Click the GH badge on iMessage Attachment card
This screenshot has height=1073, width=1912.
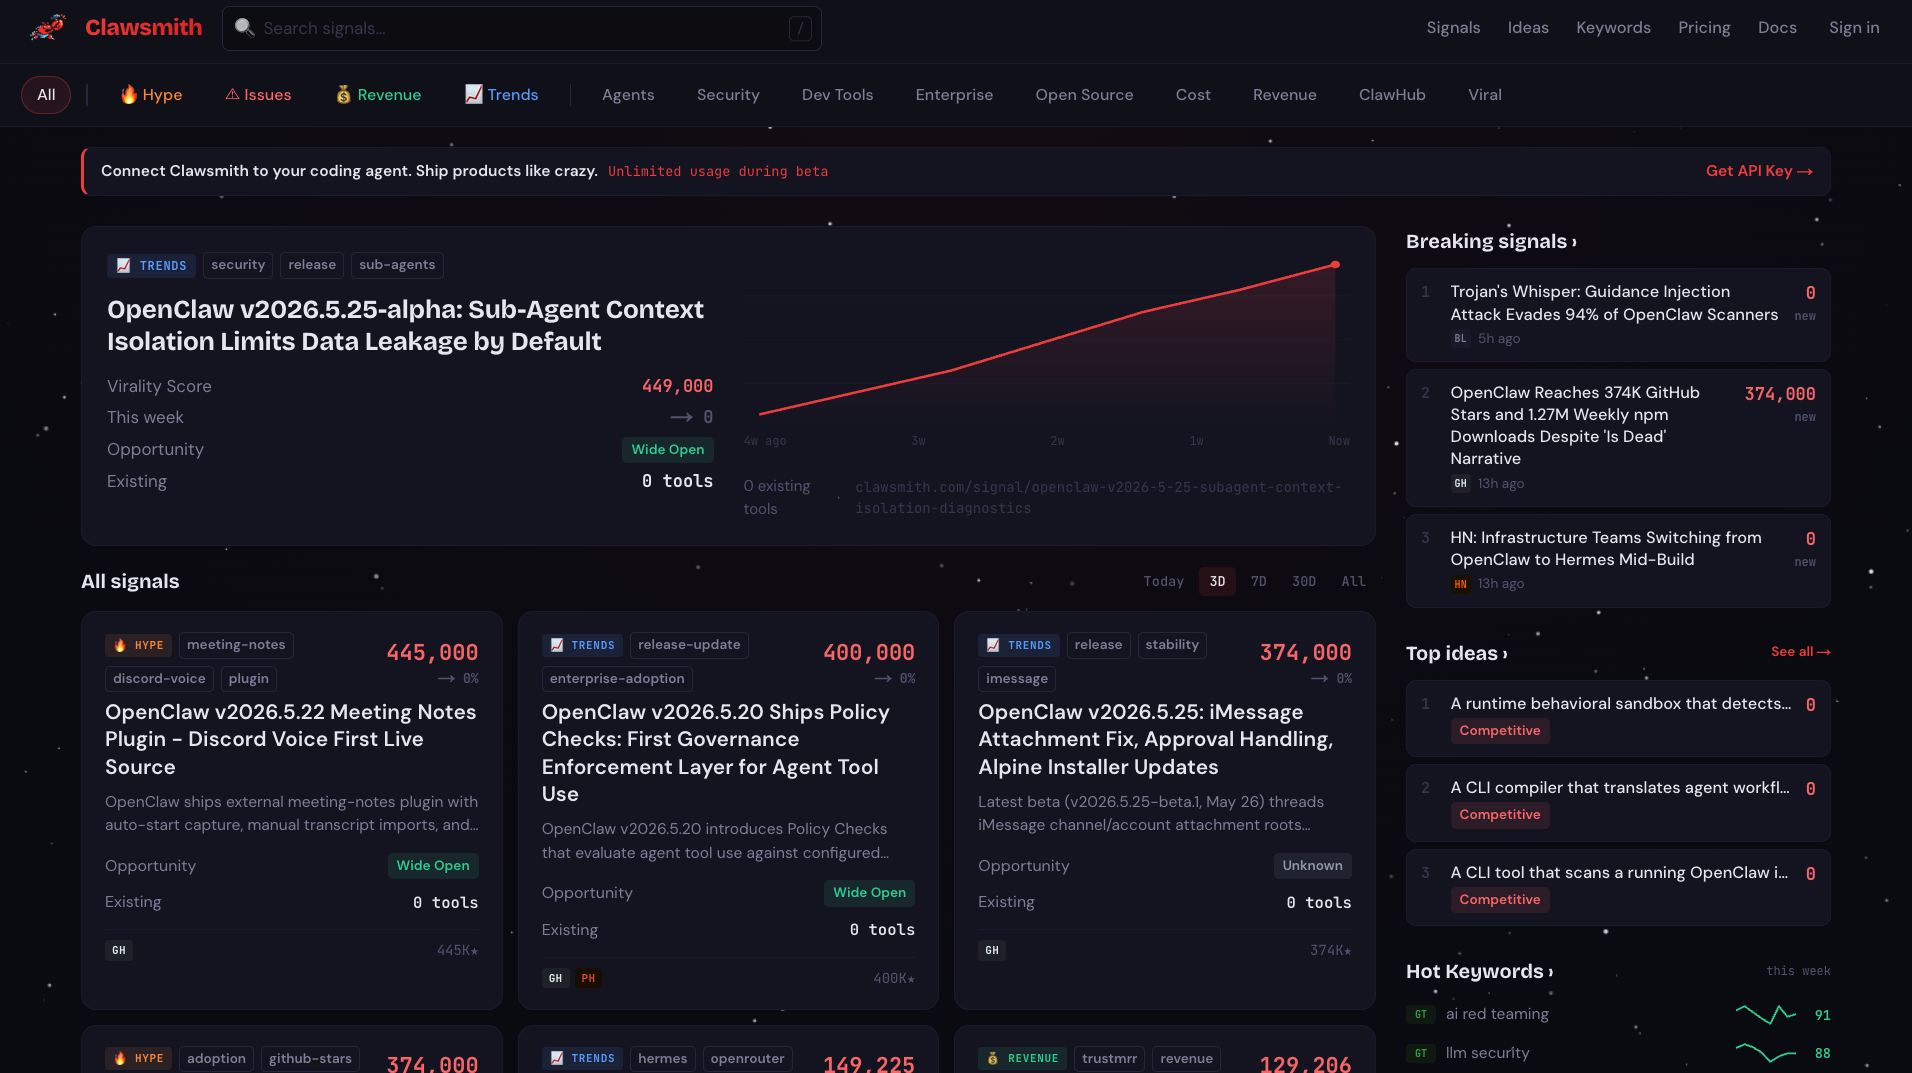point(992,950)
